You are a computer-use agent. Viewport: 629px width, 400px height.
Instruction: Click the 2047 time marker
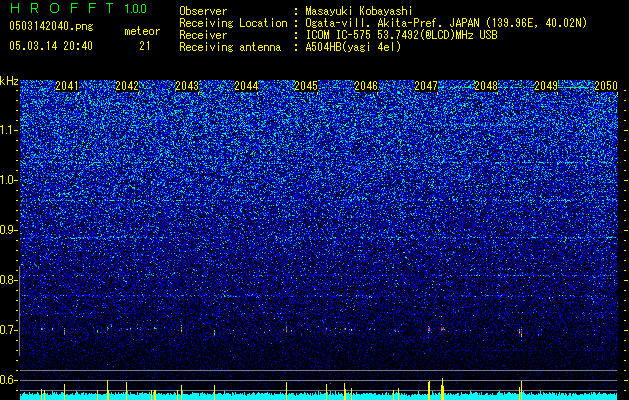(x=426, y=86)
